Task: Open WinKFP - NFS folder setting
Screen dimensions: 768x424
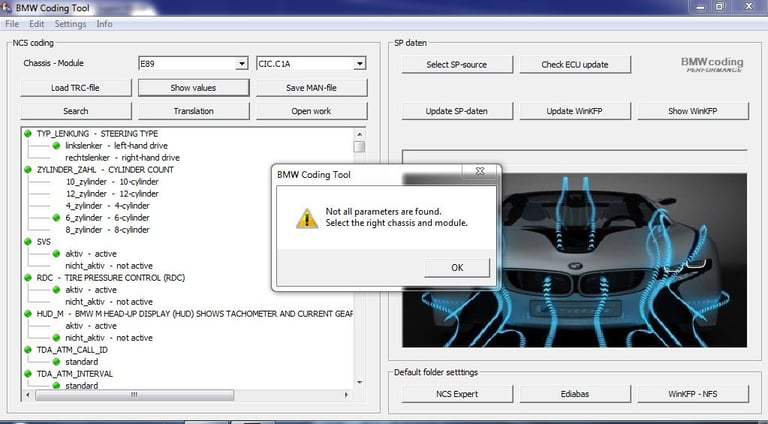Action: (693, 394)
